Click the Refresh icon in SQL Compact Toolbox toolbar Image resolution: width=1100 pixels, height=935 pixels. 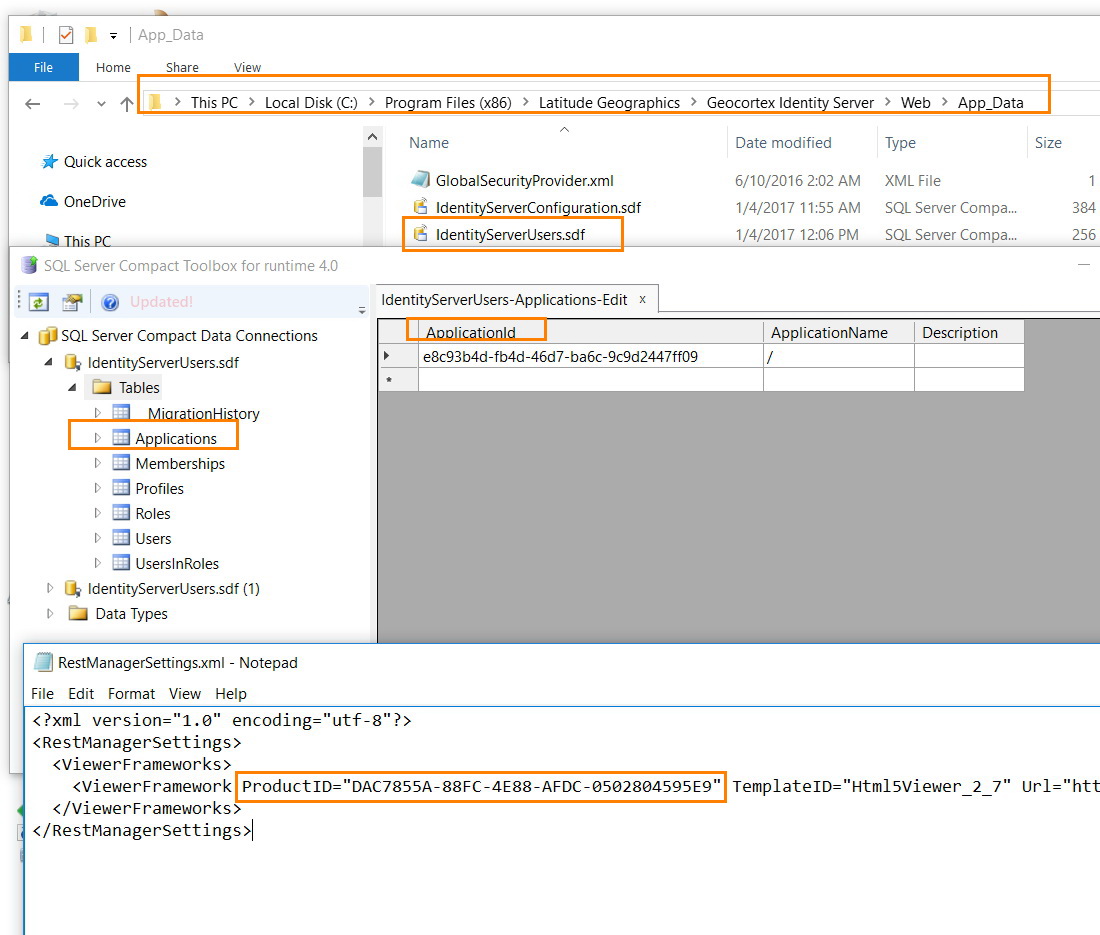click(38, 302)
